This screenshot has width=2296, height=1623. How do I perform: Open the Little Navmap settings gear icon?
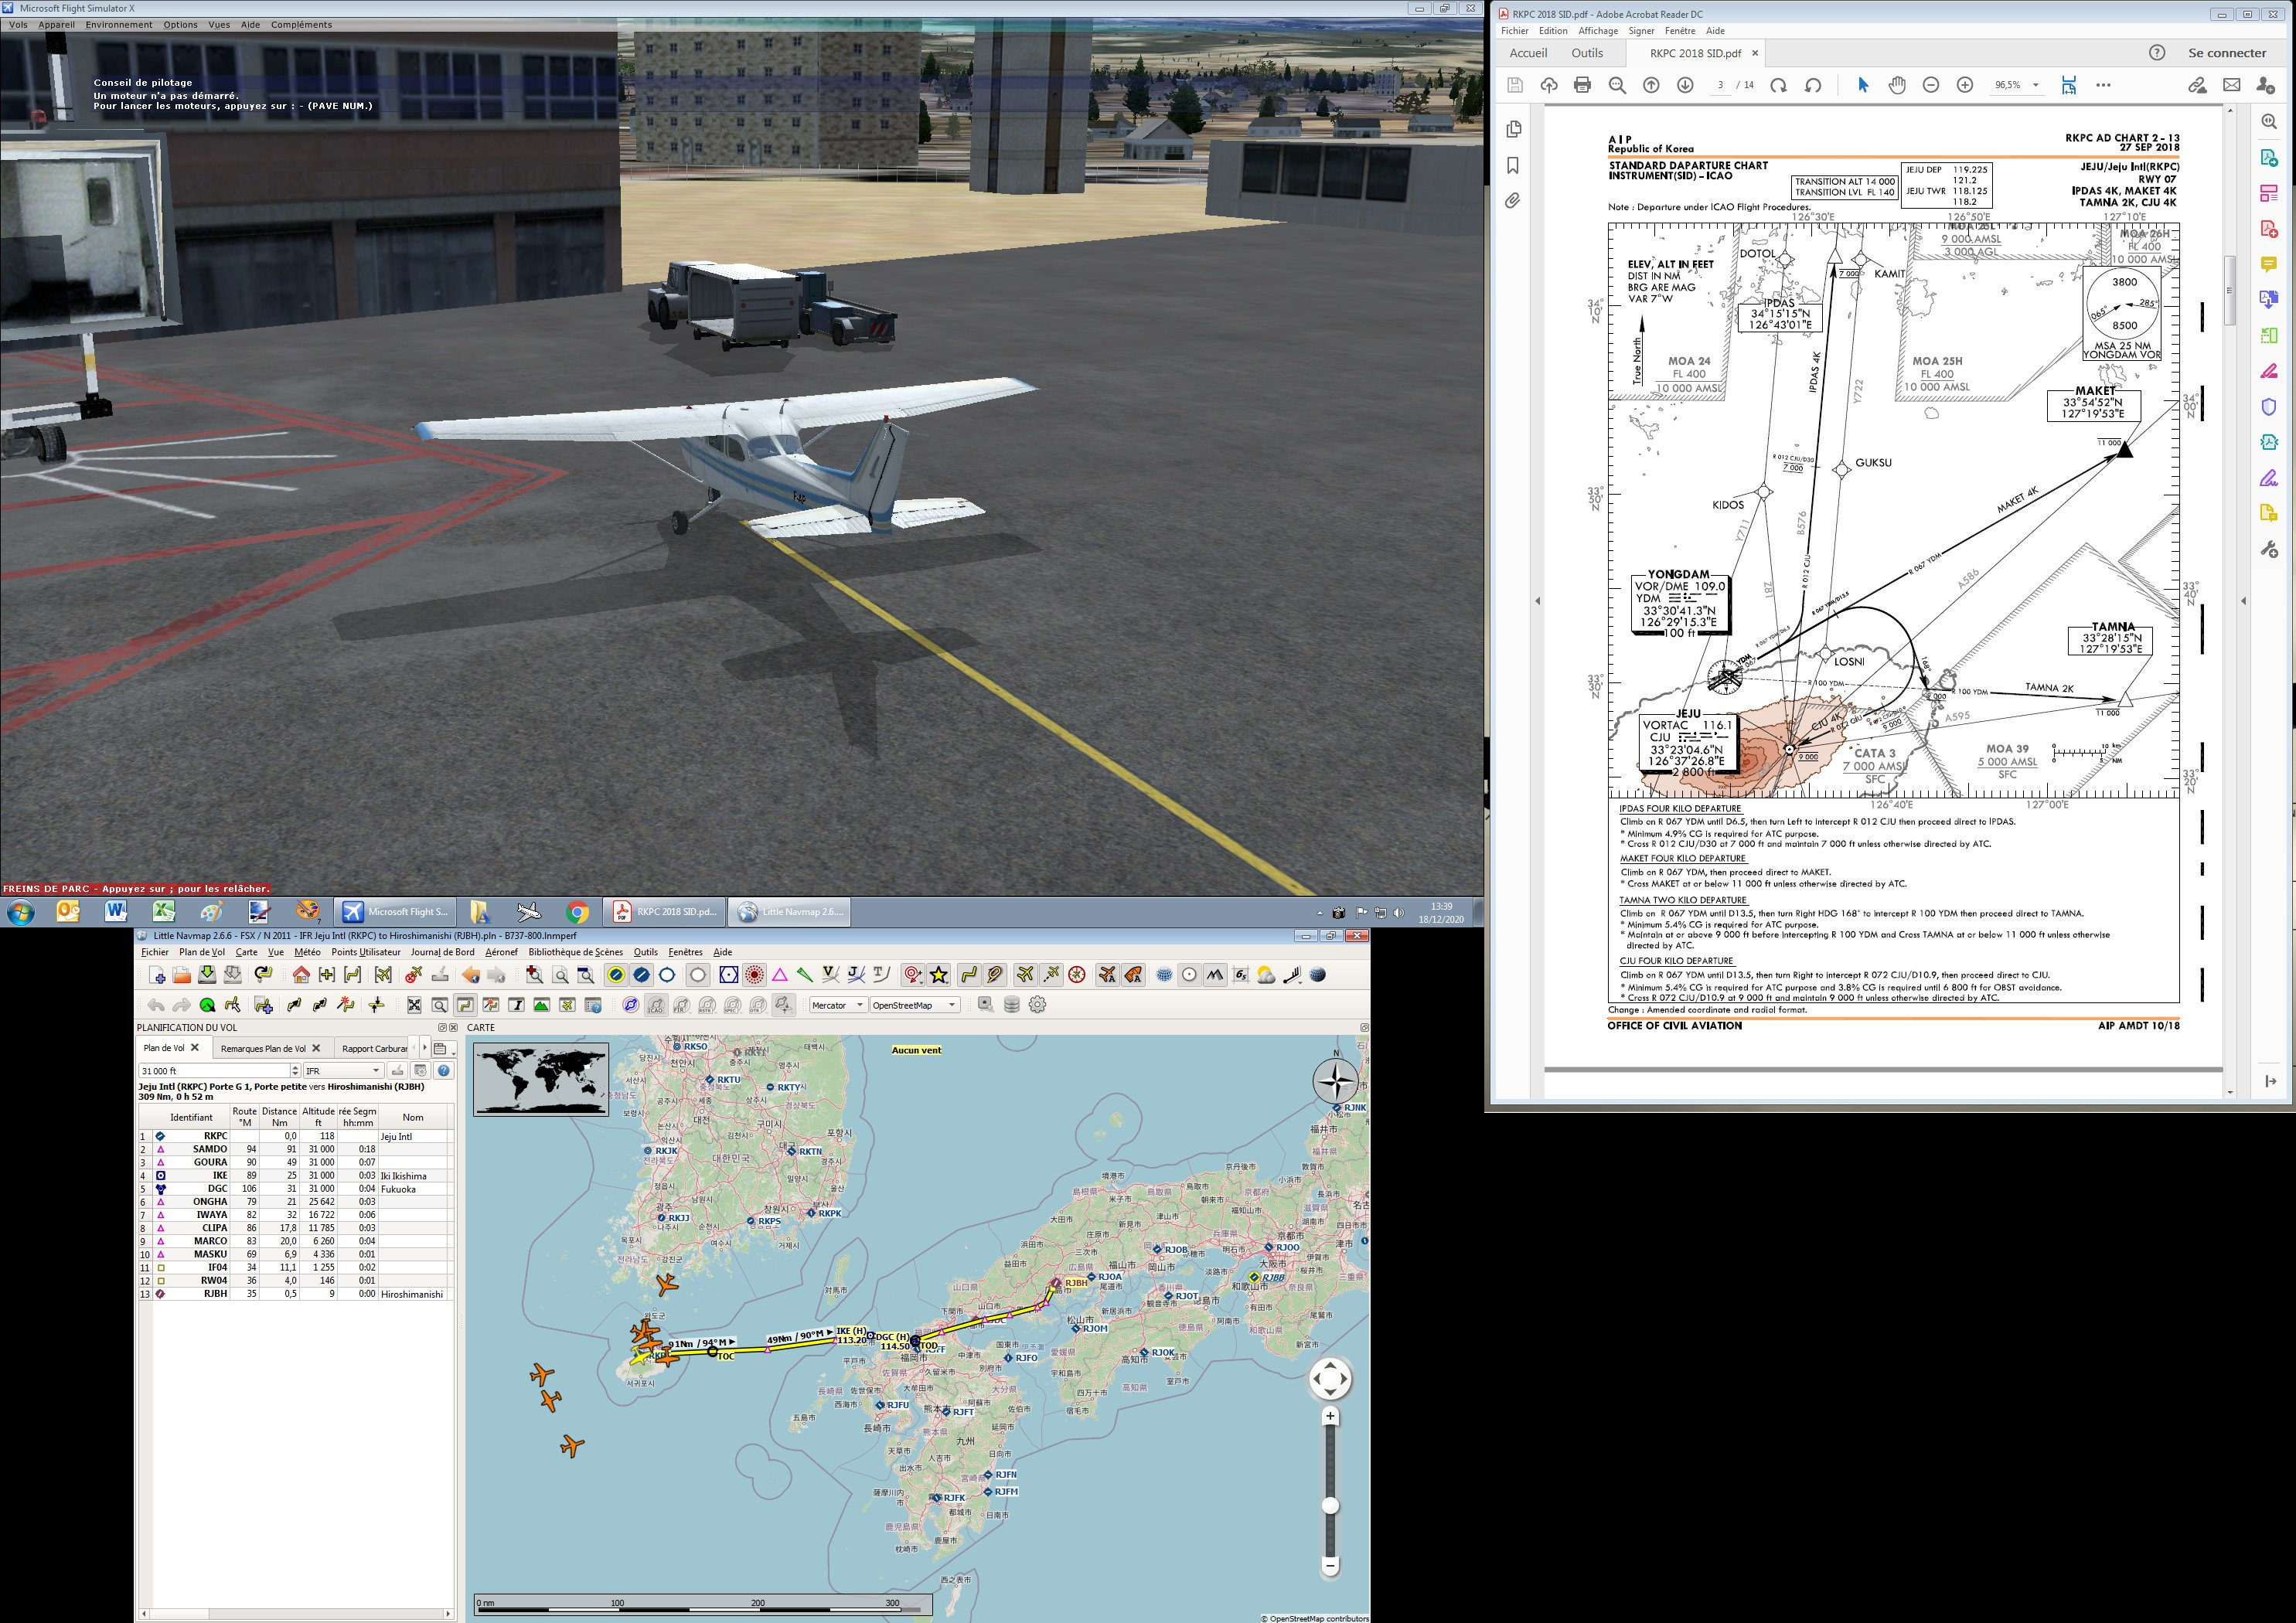[1038, 1005]
